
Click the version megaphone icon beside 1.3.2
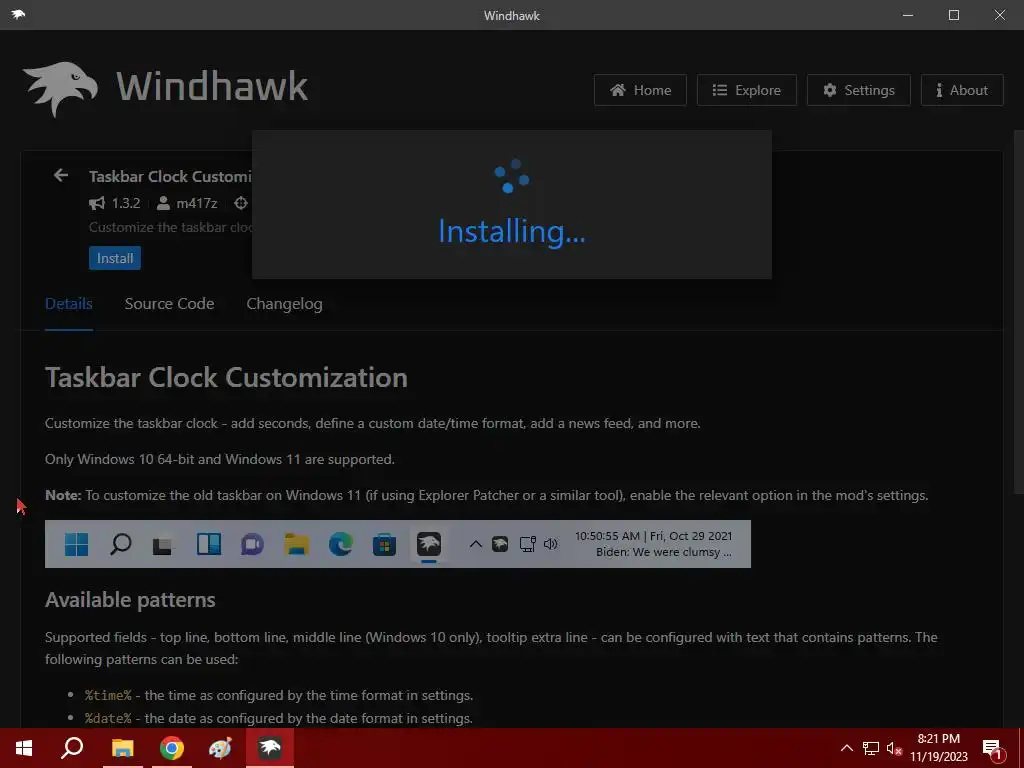97,203
